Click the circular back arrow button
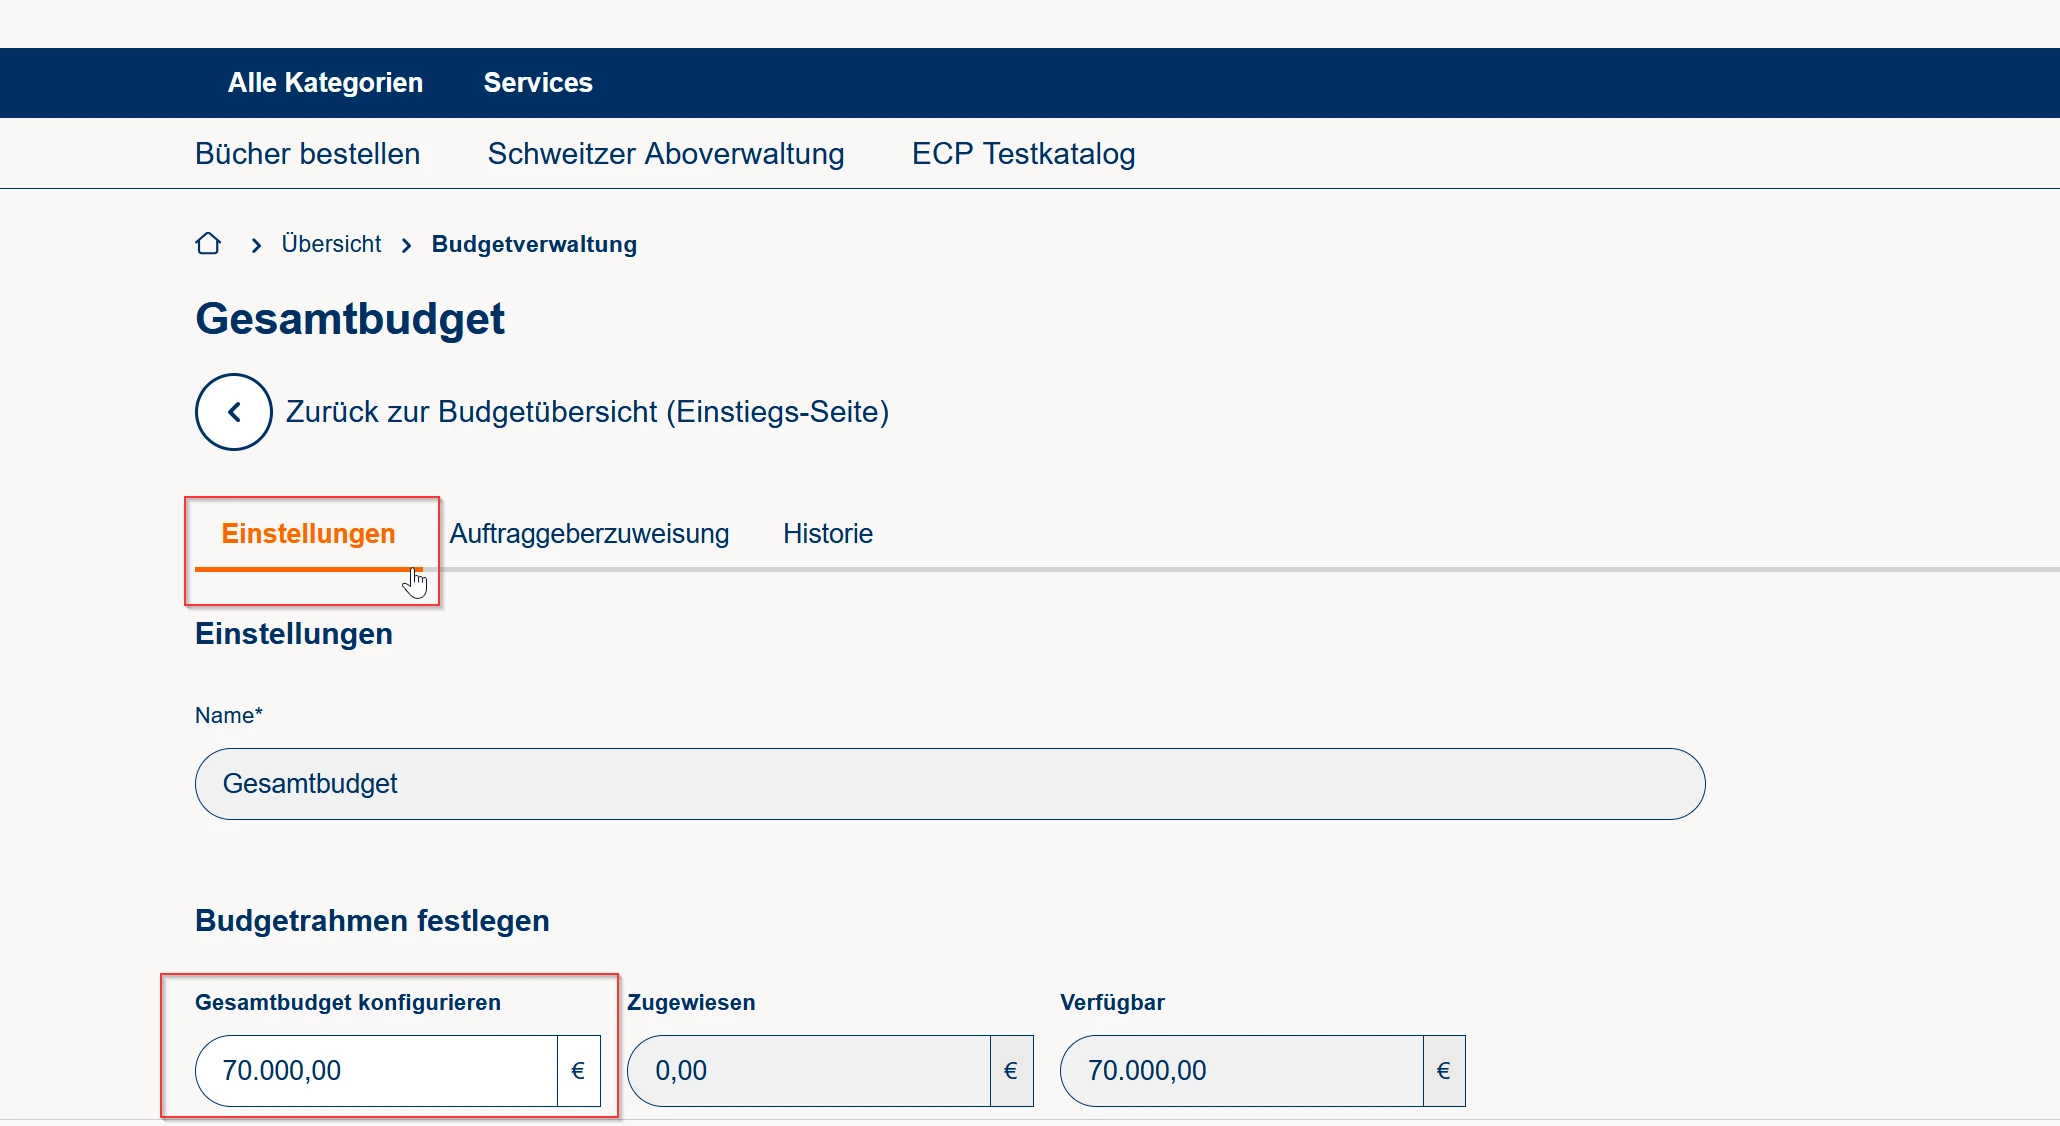Screen dimensions: 2060x1126 click(x=234, y=412)
